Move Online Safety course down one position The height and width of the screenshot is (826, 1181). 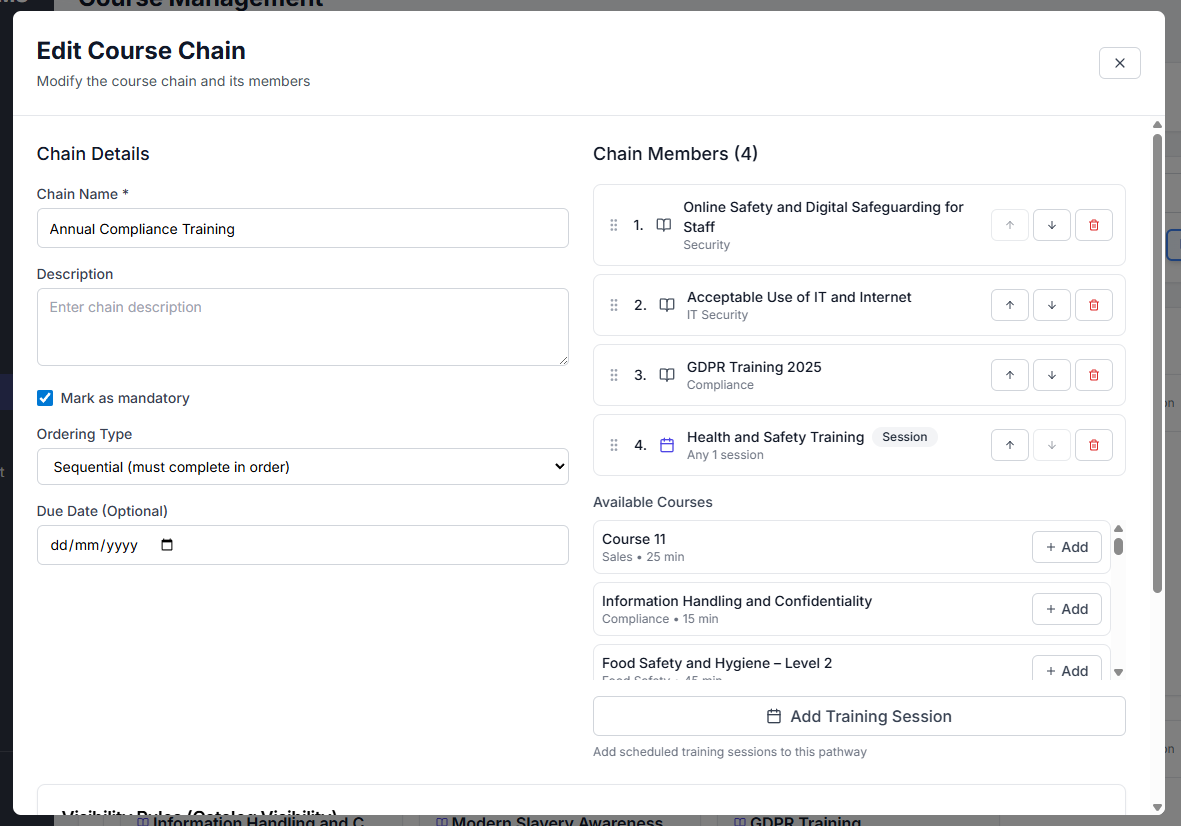point(1051,225)
